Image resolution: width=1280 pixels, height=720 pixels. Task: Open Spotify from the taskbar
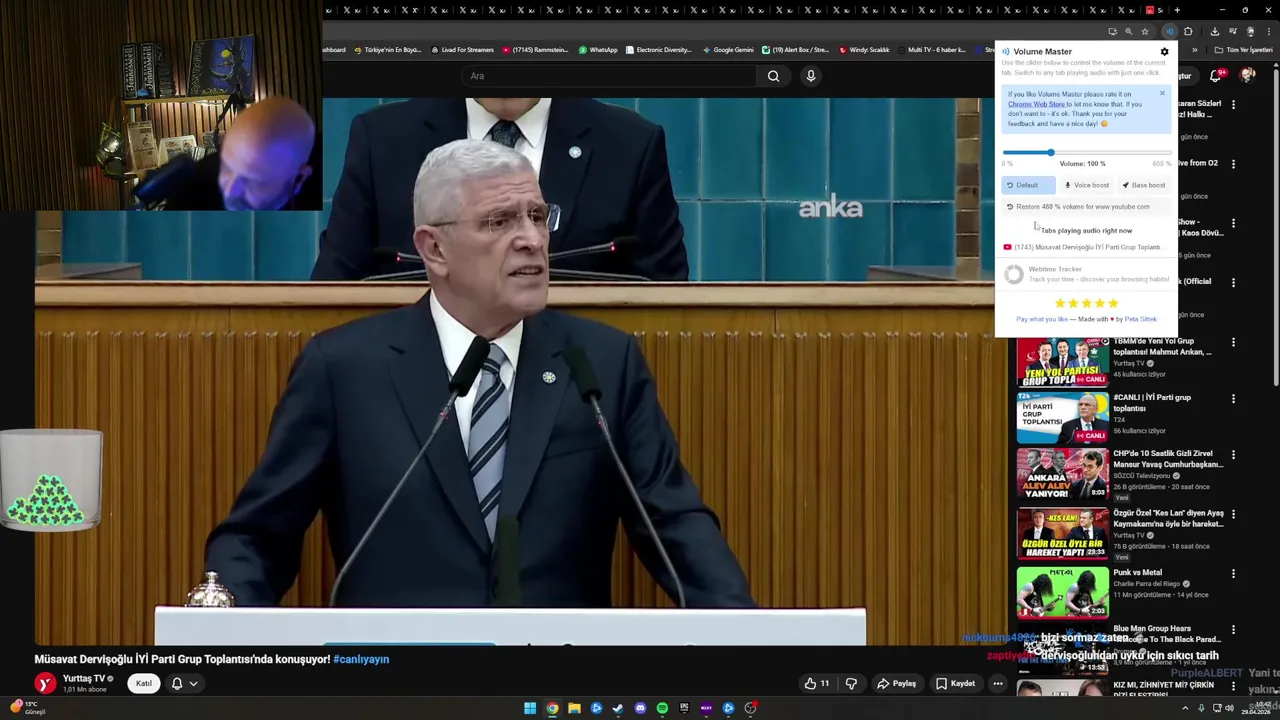tap(662, 708)
